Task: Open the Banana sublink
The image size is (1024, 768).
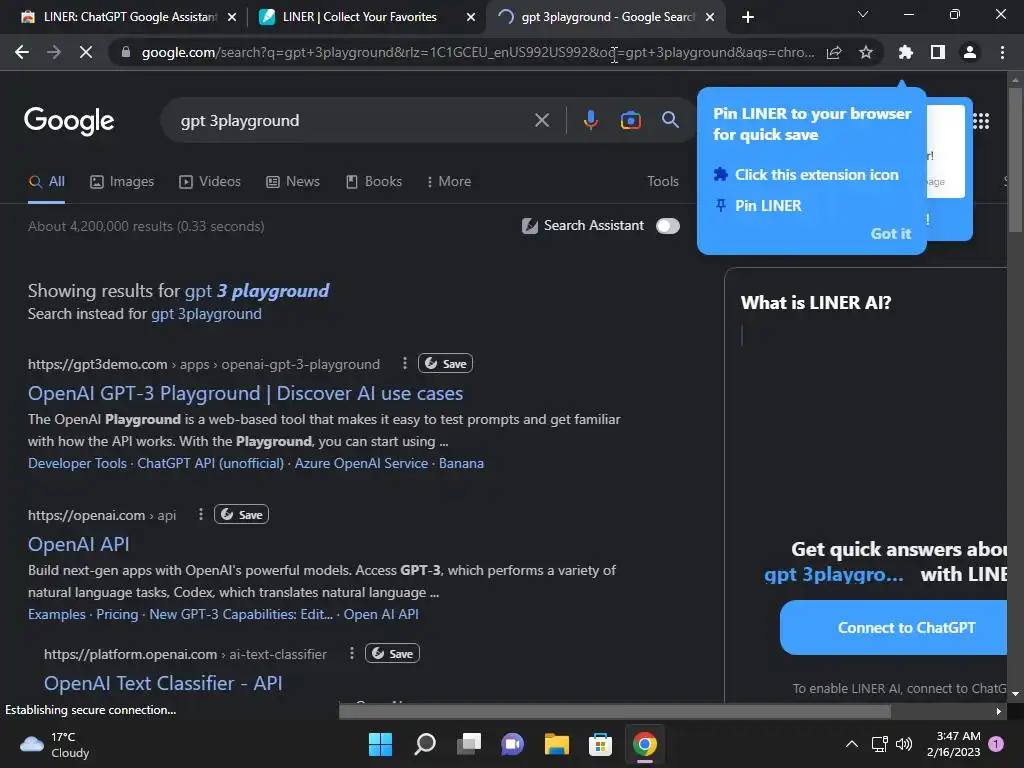Action: pyautogui.click(x=461, y=463)
